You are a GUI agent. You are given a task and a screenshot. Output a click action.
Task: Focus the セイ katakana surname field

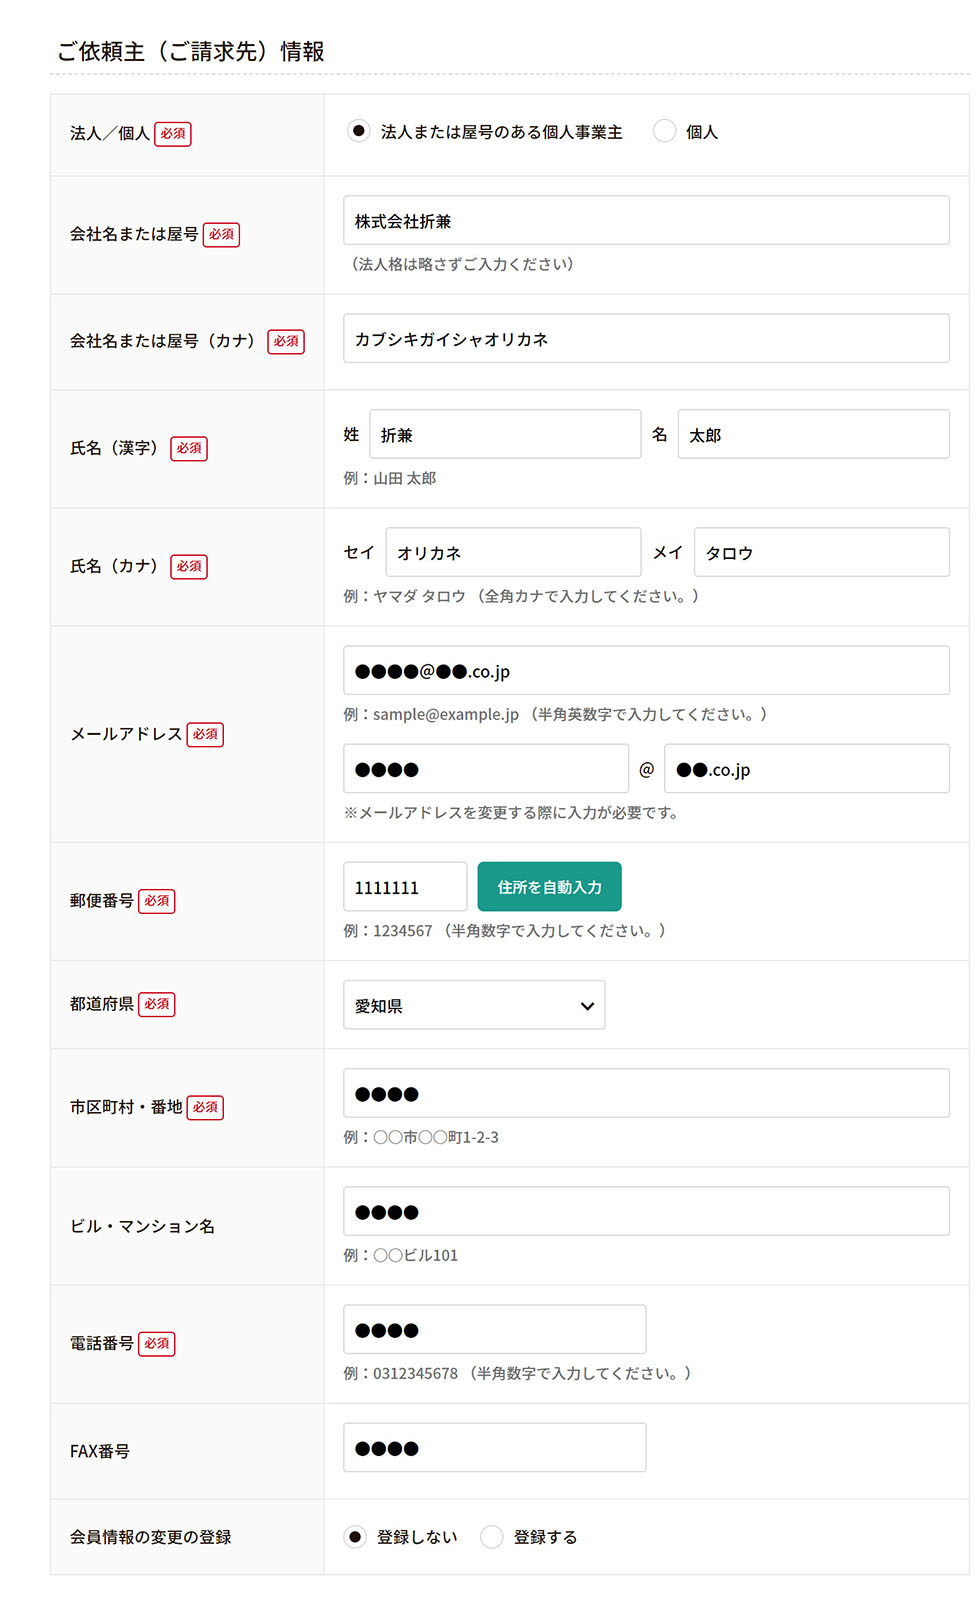click(513, 553)
